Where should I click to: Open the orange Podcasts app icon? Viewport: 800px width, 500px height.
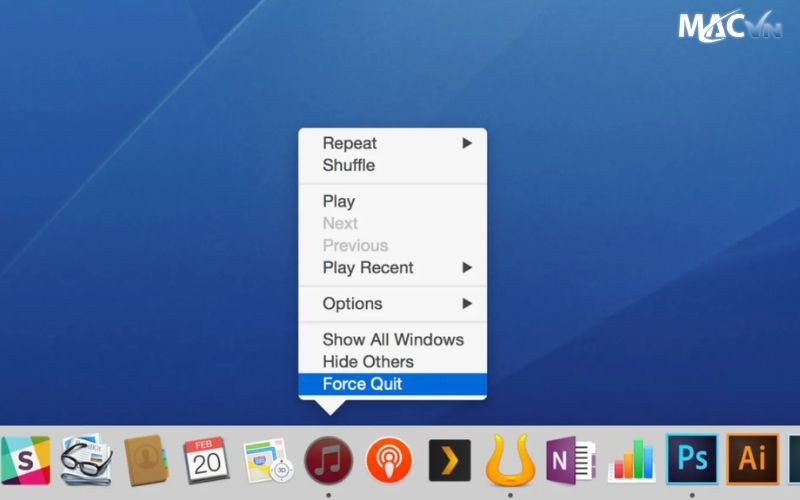389,460
